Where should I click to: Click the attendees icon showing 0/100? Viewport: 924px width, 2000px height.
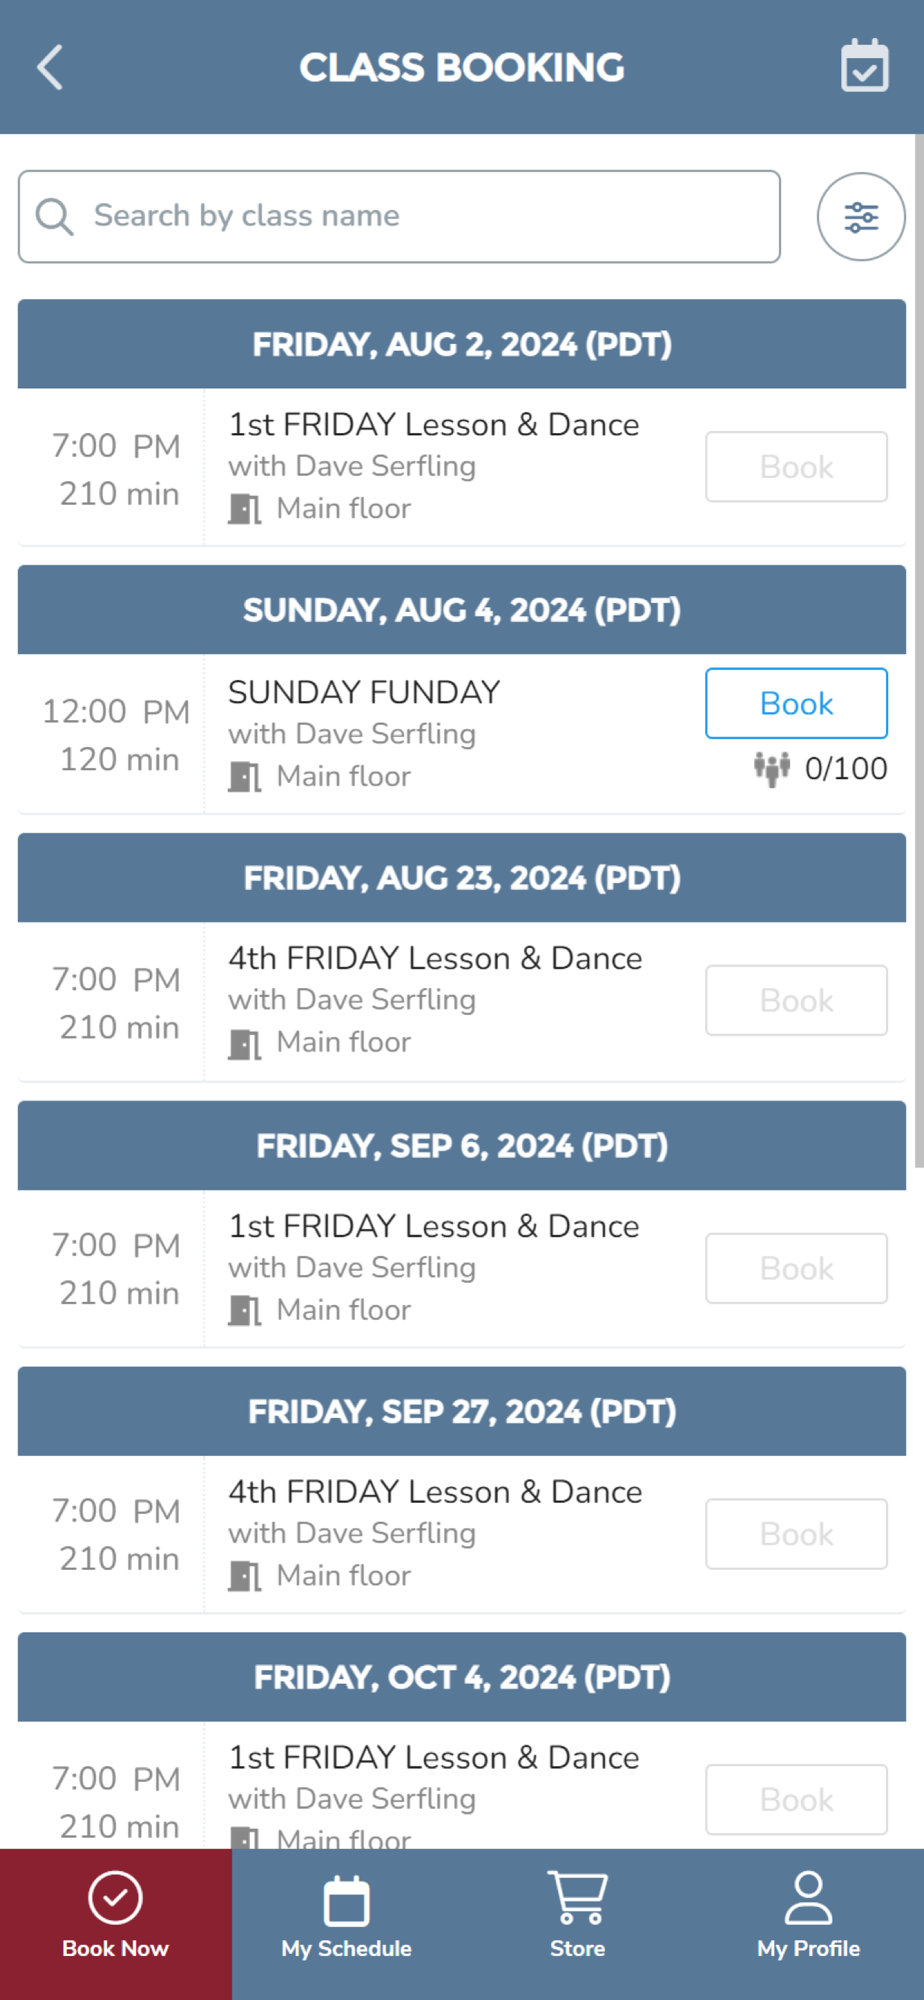point(772,768)
